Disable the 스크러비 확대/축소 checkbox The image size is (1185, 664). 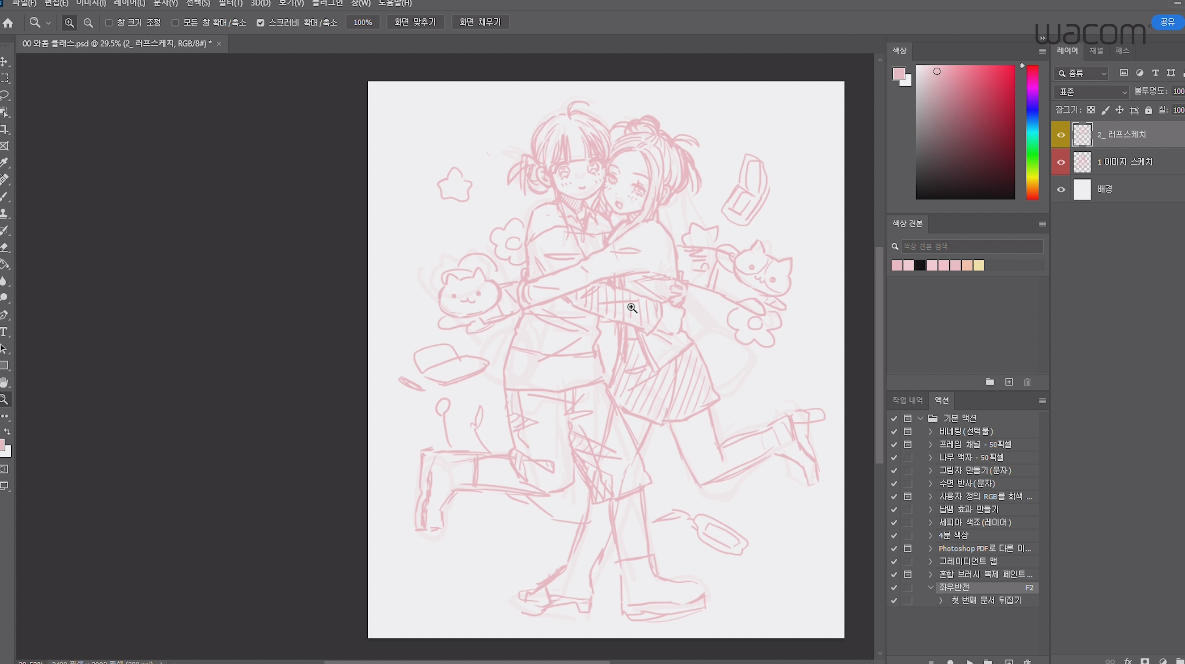pos(261,23)
